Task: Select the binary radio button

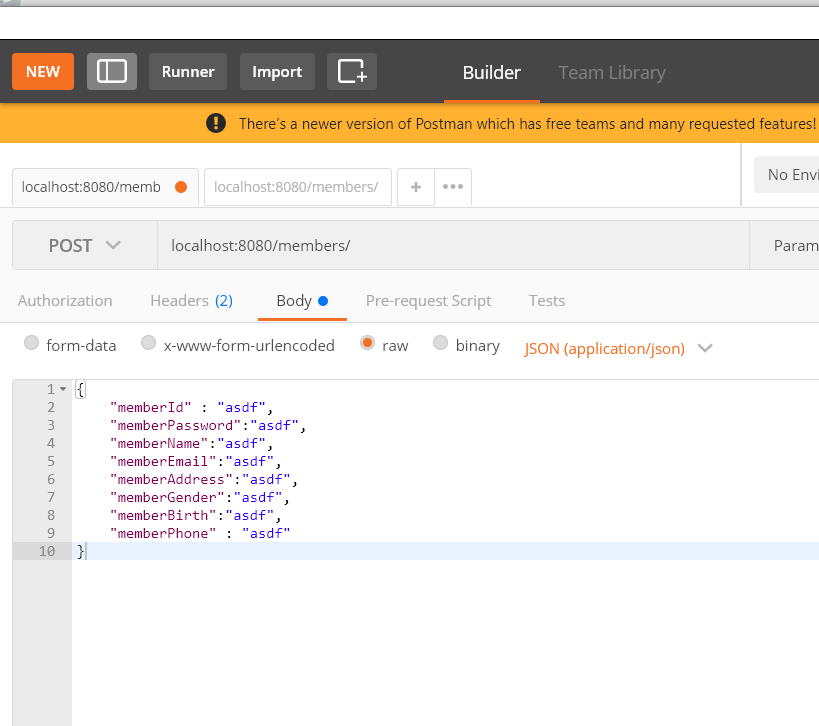Action: [440, 343]
